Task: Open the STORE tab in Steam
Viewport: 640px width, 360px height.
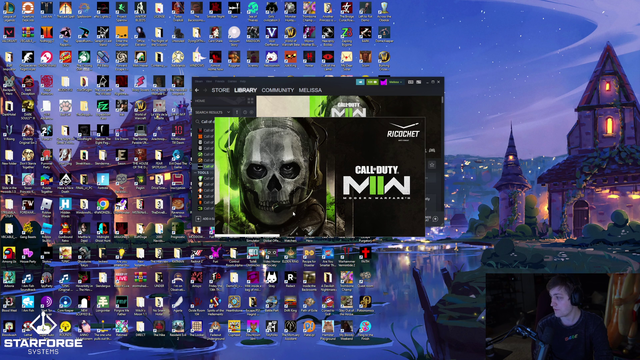Action: (220, 90)
